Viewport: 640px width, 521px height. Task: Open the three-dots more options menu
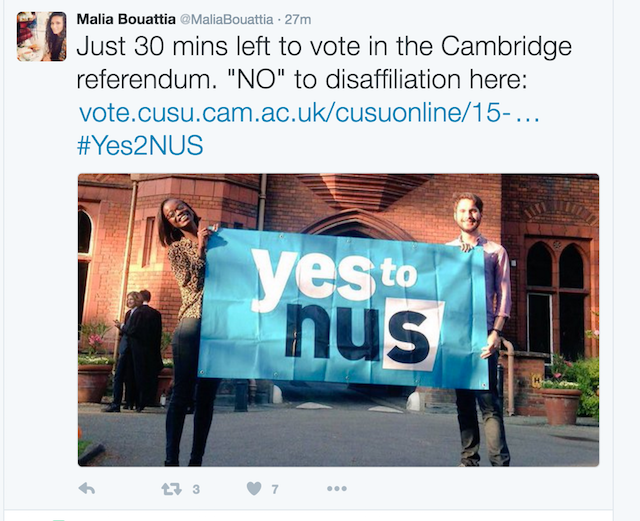coord(337,488)
